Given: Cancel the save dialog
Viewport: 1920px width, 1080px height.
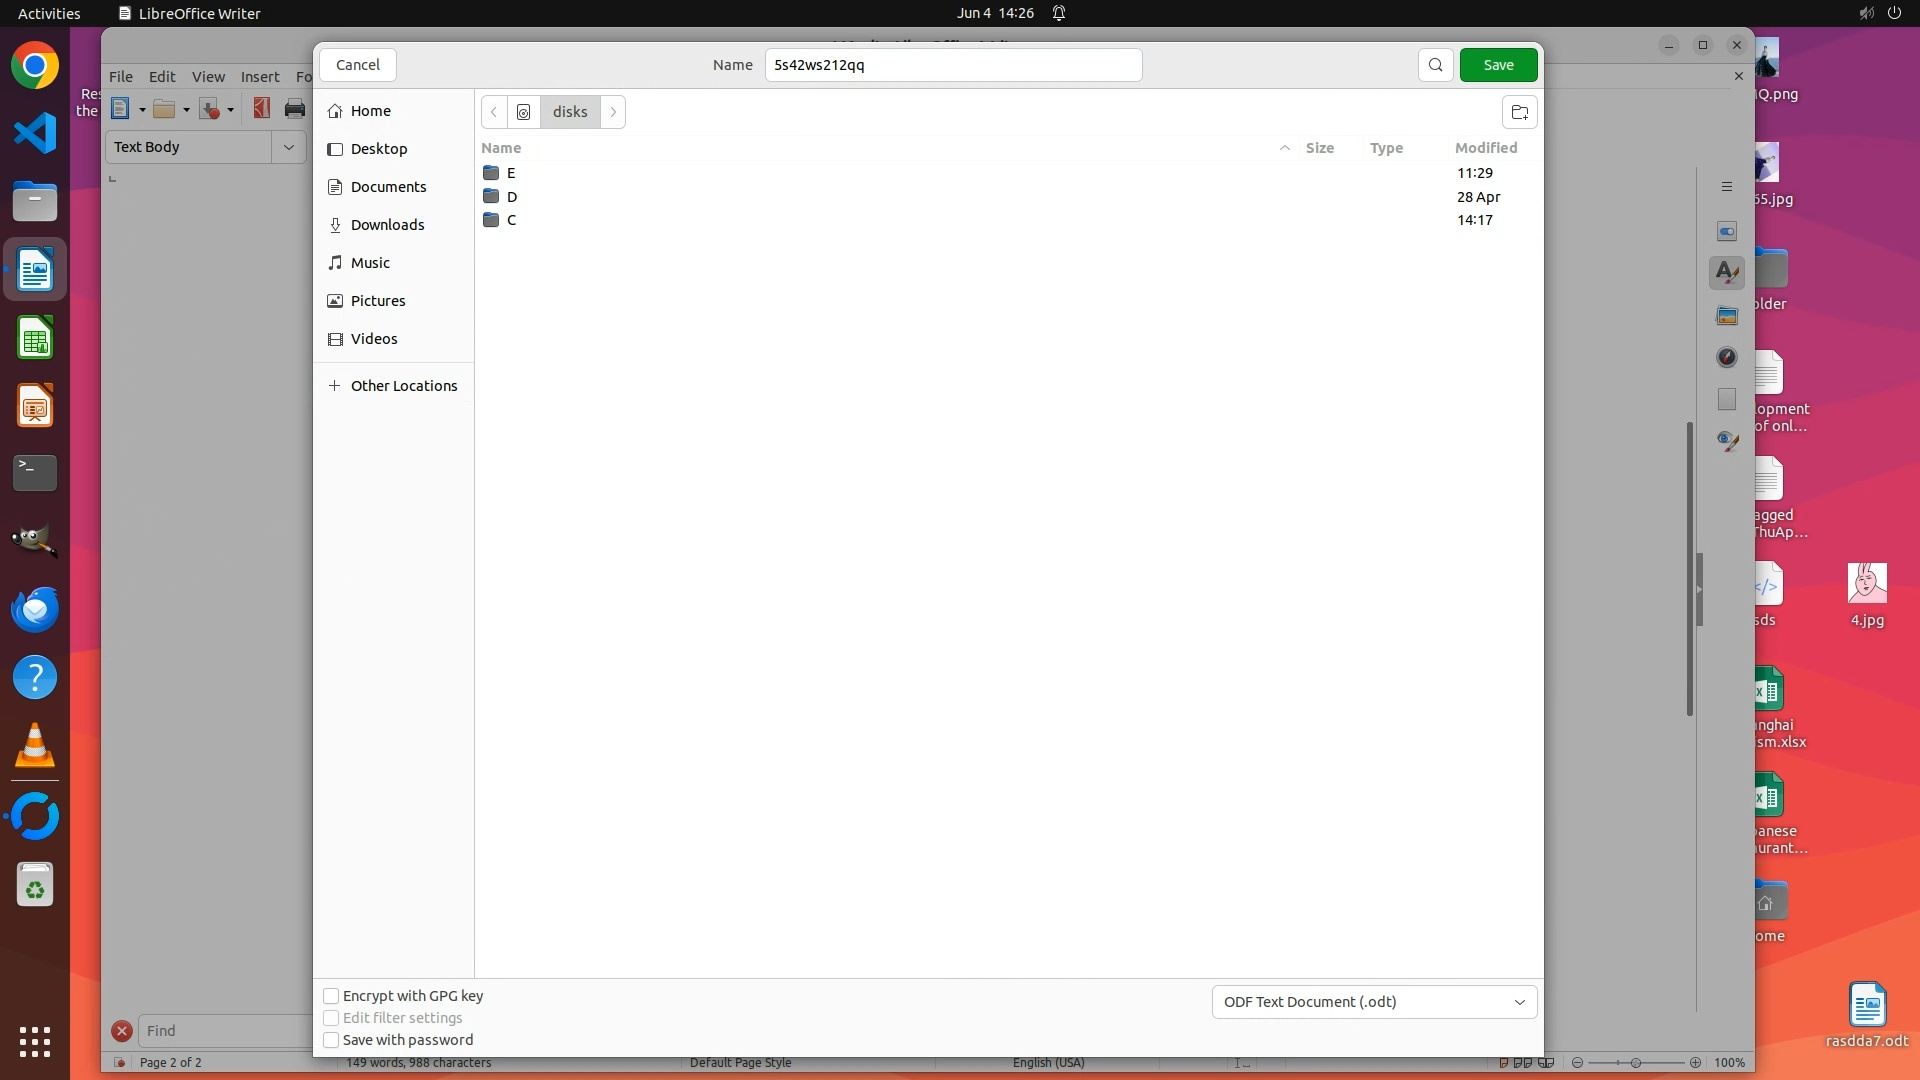Looking at the screenshot, I should [x=357, y=65].
